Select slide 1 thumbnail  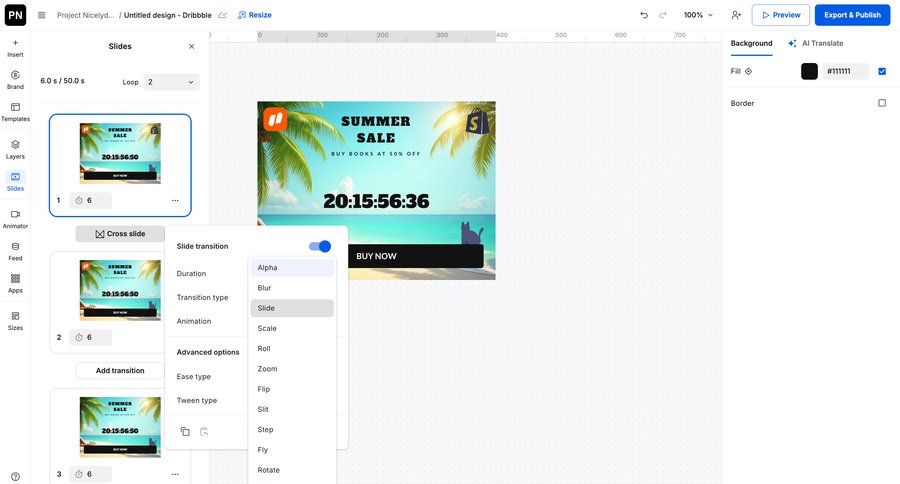120,153
